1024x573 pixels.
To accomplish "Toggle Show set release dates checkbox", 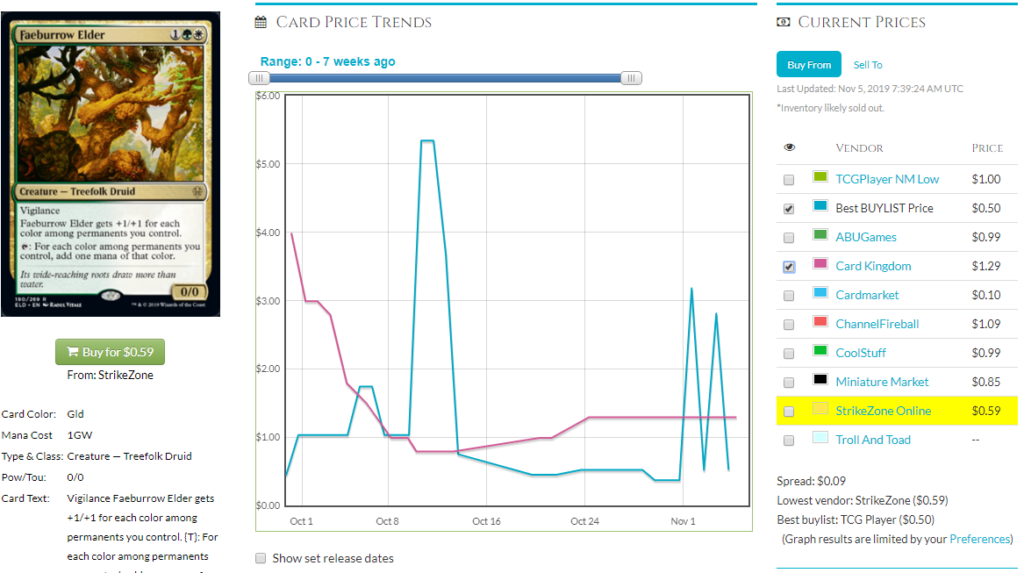I will 261,558.
